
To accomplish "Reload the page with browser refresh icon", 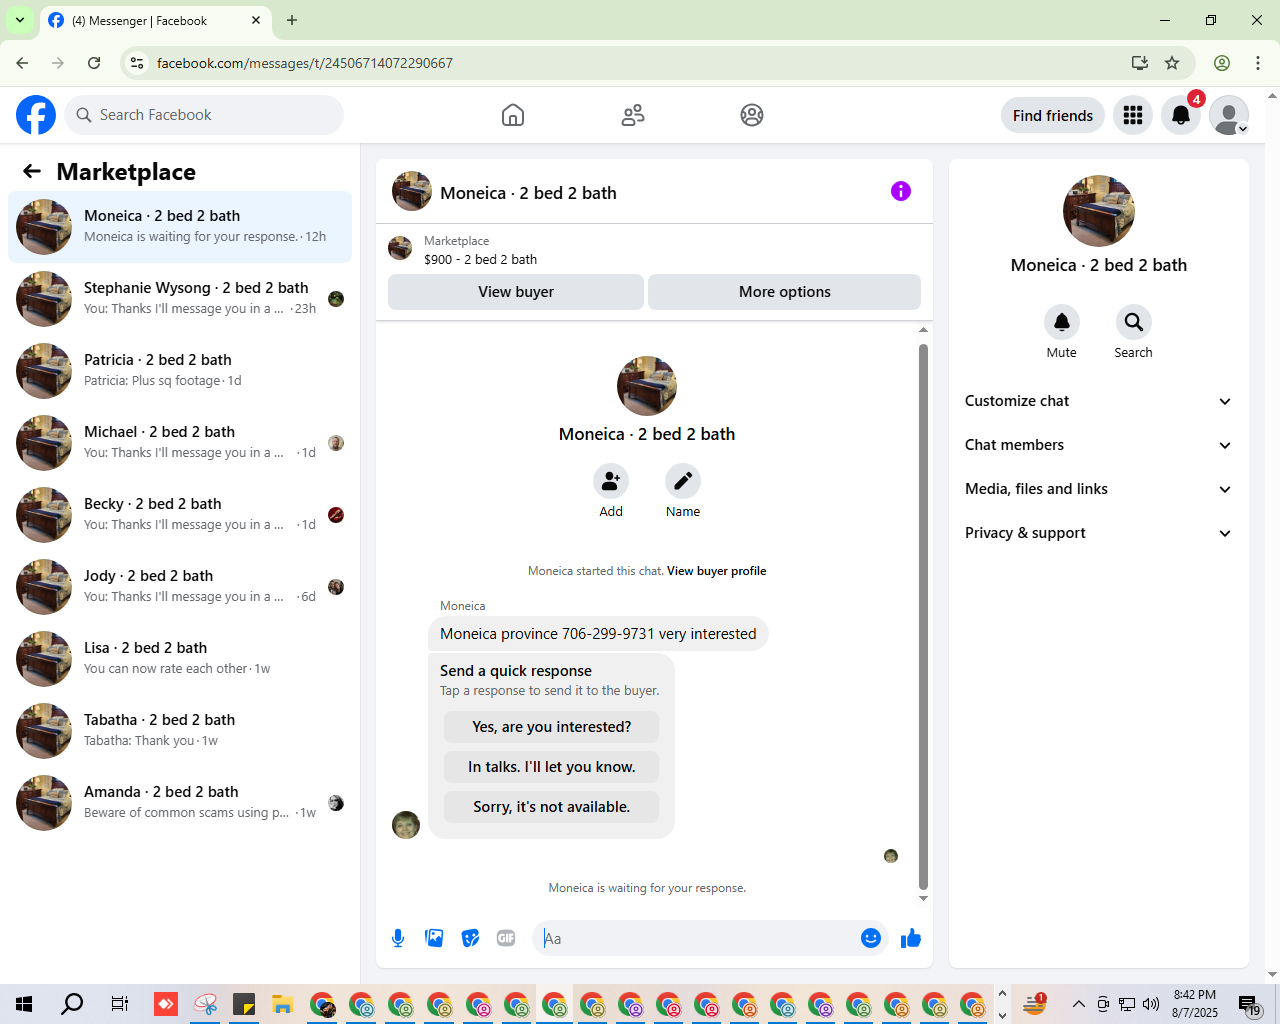I will pyautogui.click(x=94, y=63).
